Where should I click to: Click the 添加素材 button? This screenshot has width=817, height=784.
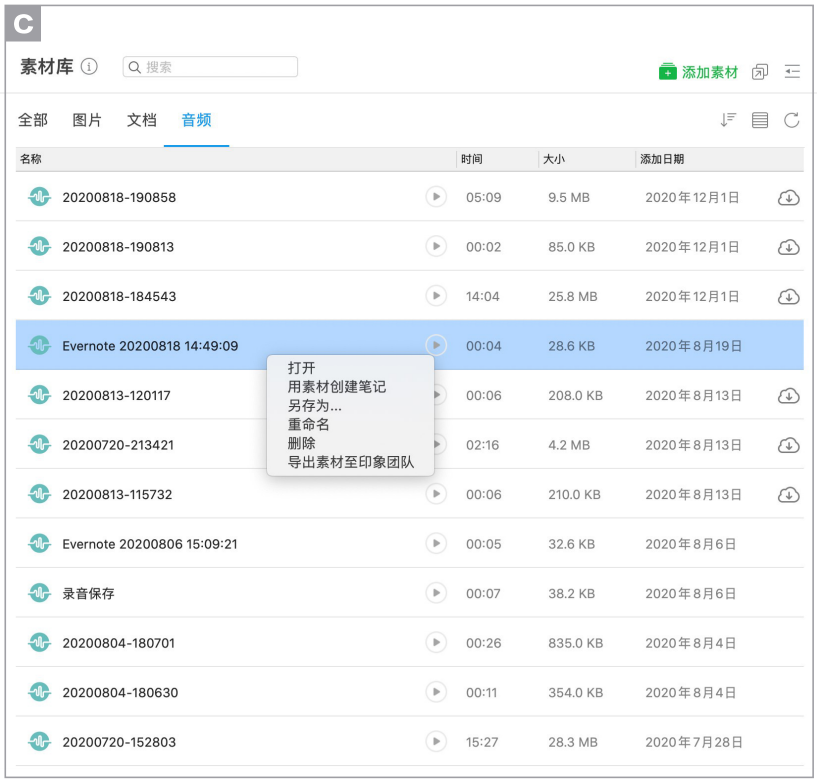698,72
